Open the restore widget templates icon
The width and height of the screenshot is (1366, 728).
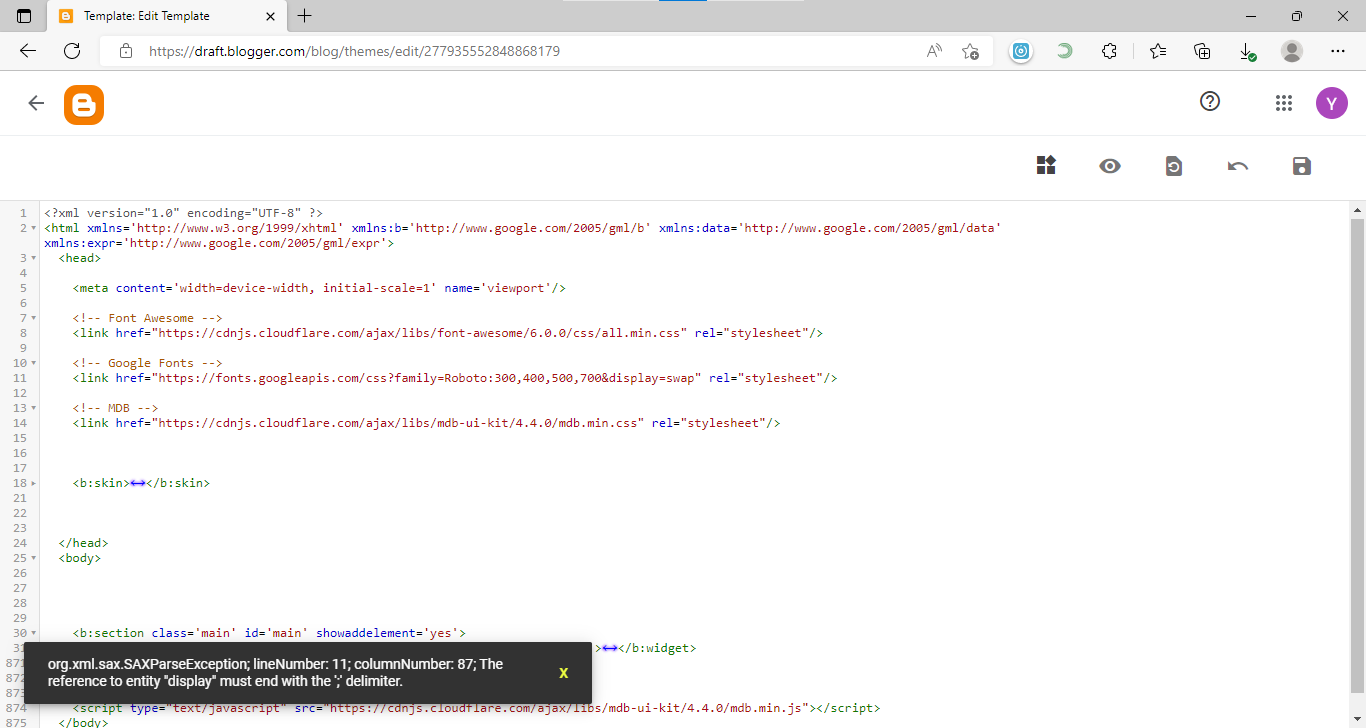(x=1174, y=166)
